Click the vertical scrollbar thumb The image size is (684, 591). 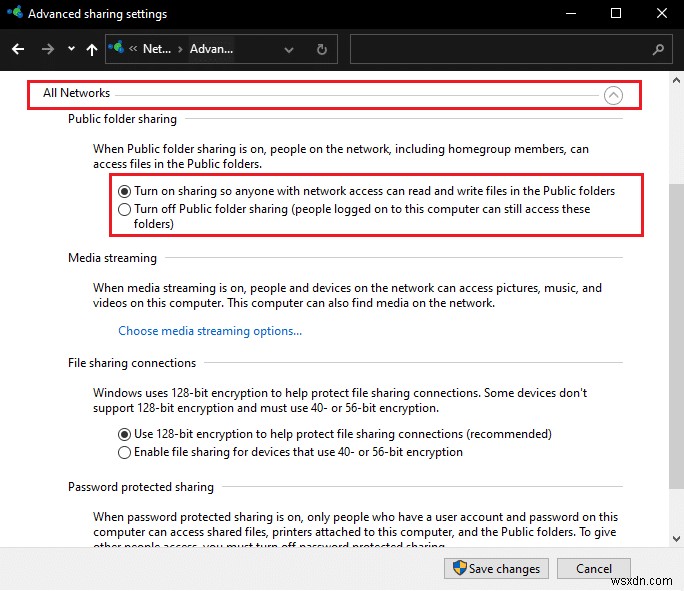(x=676, y=336)
